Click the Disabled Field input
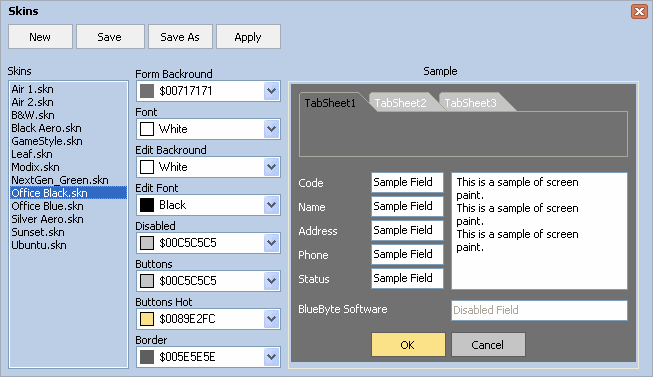 pyautogui.click(x=539, y=310)
